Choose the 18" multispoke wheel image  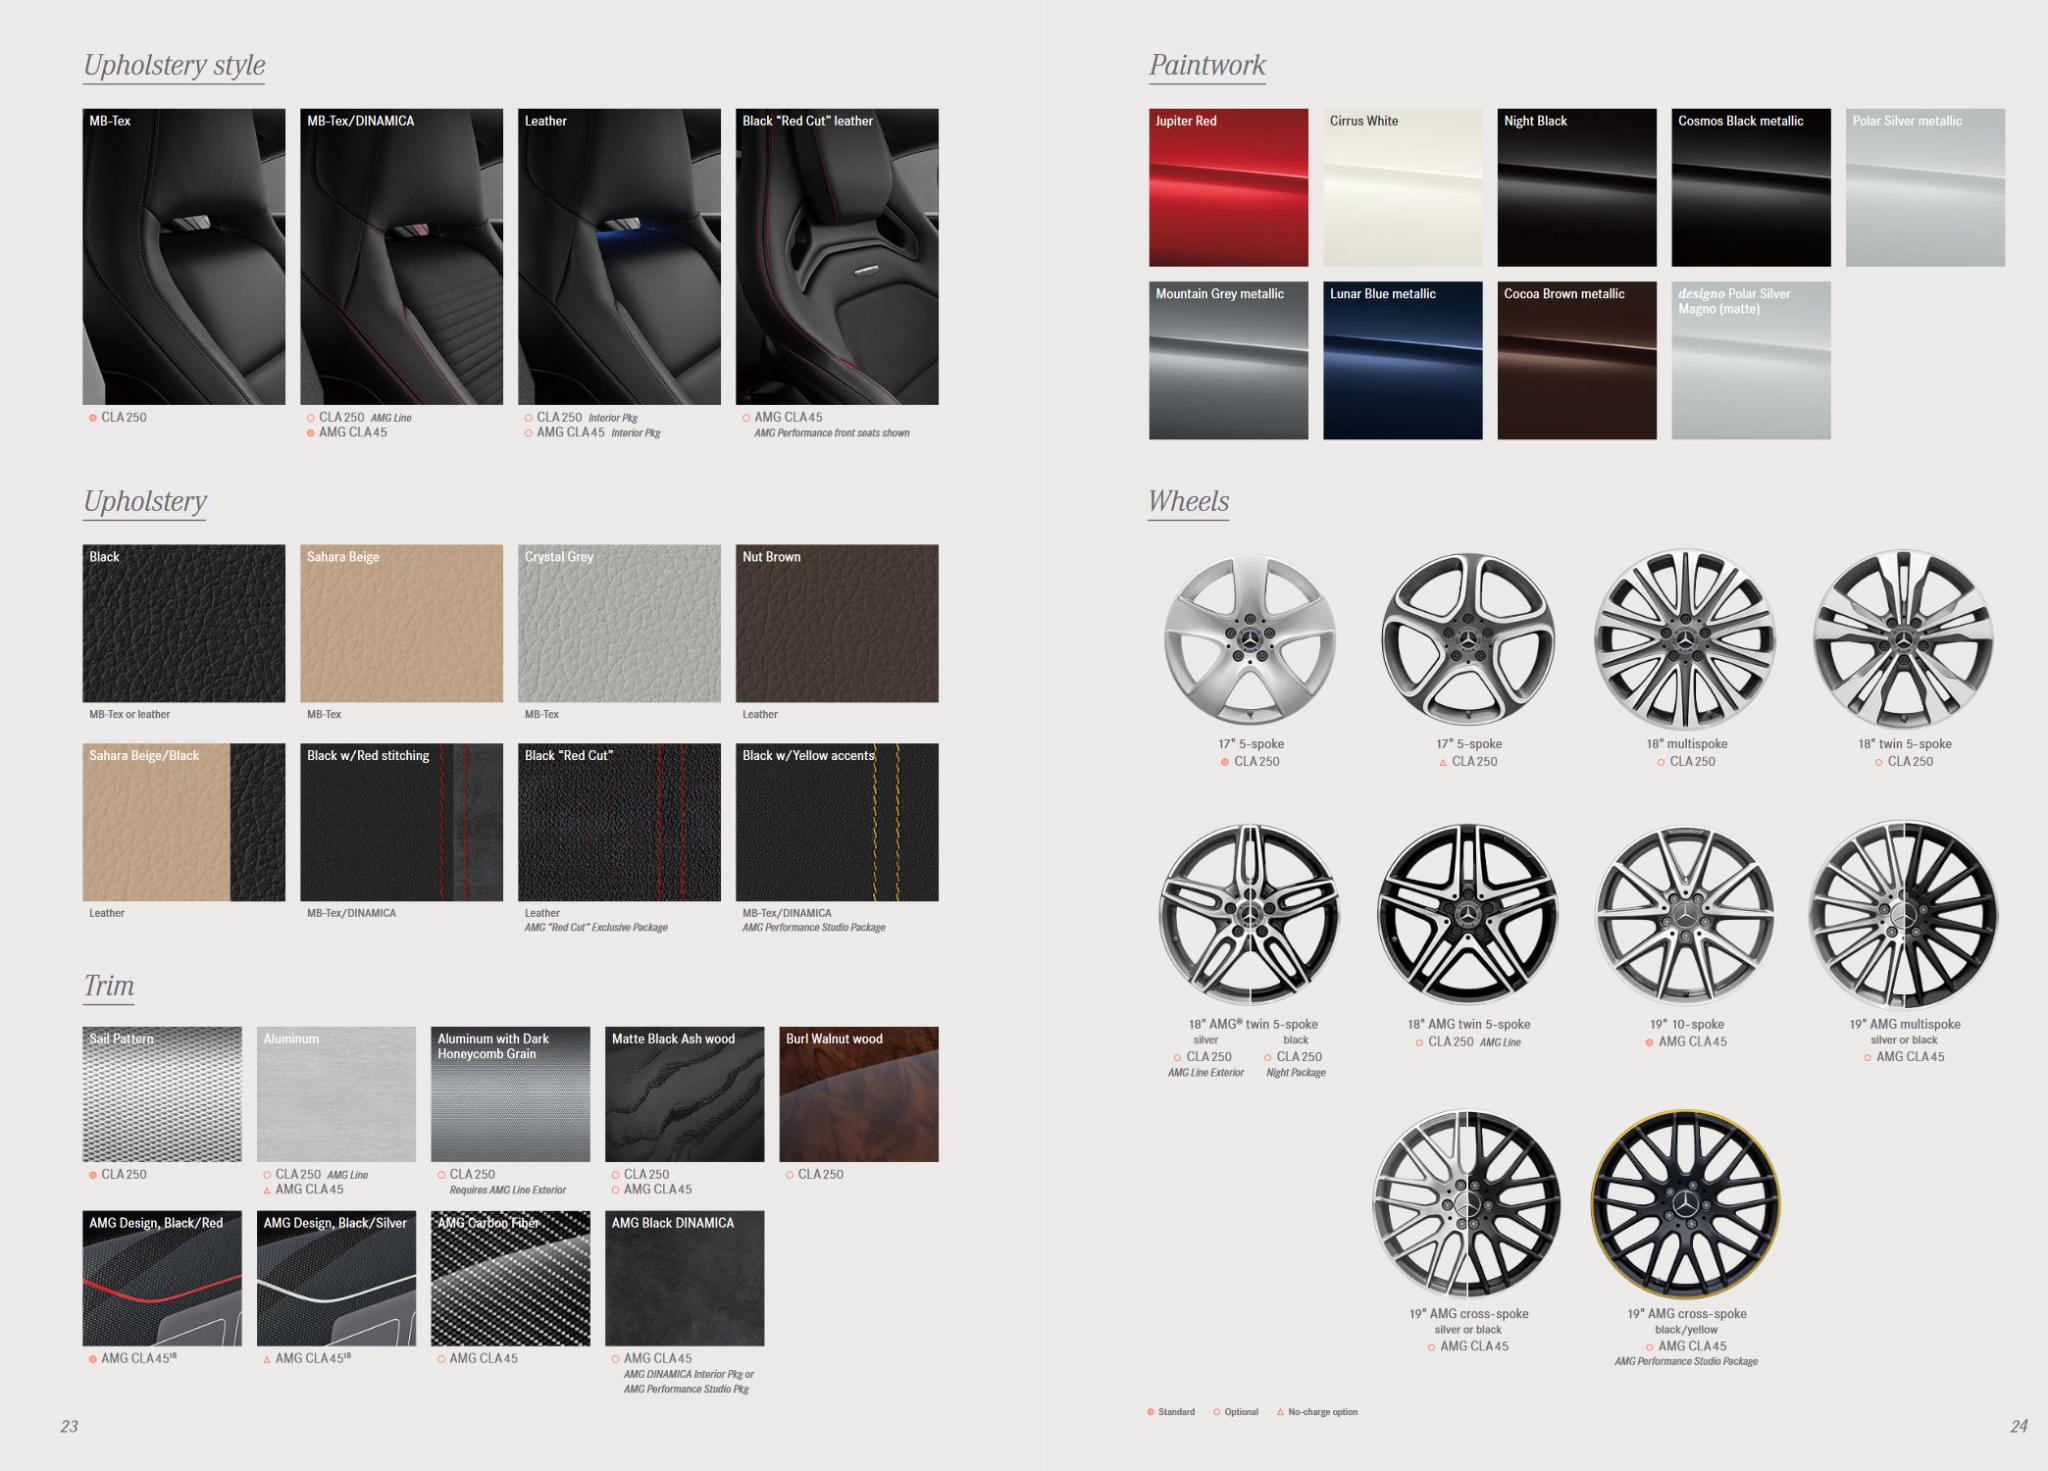click(1686, 640)
